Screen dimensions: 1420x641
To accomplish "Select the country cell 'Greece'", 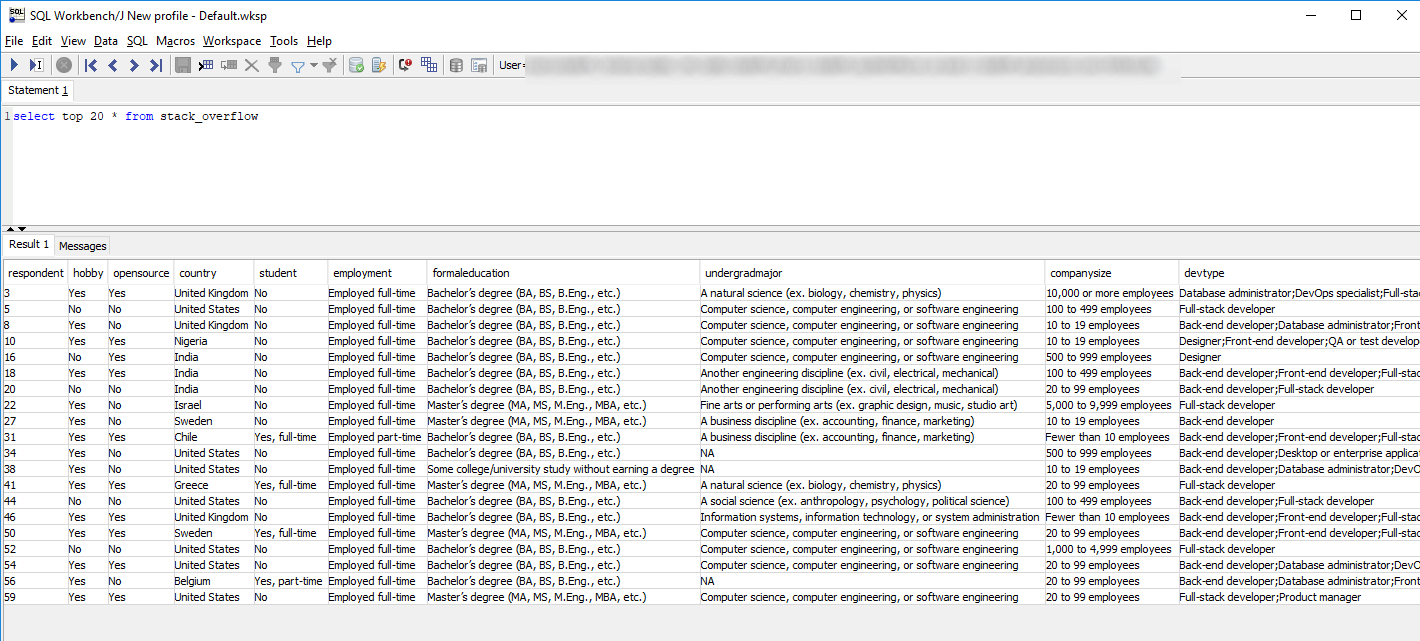I will coord(213,485).
